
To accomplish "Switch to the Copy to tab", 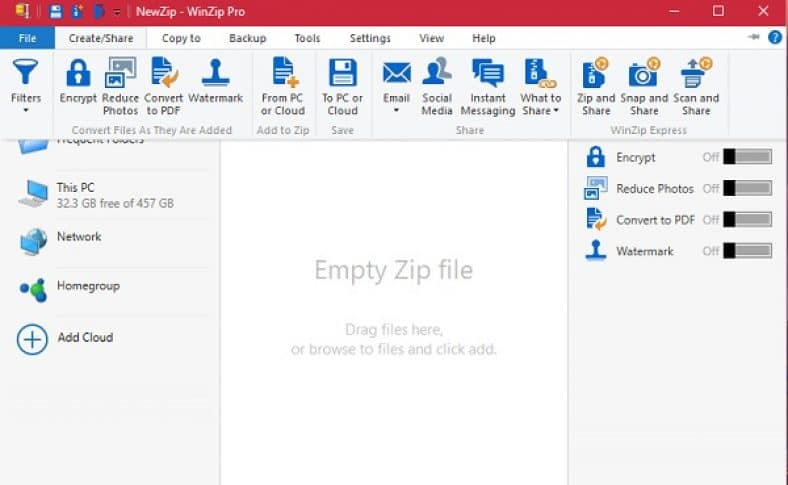I will tap(181, 38).
